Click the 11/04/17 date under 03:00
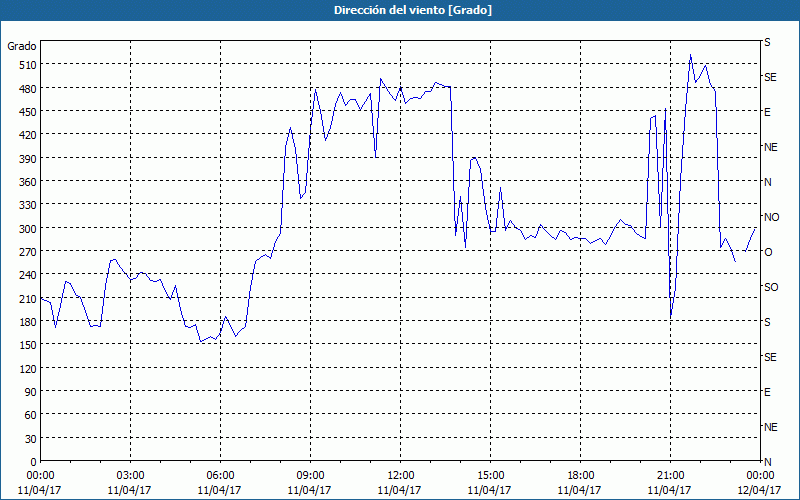800x500 pixels. coord(130,490)
